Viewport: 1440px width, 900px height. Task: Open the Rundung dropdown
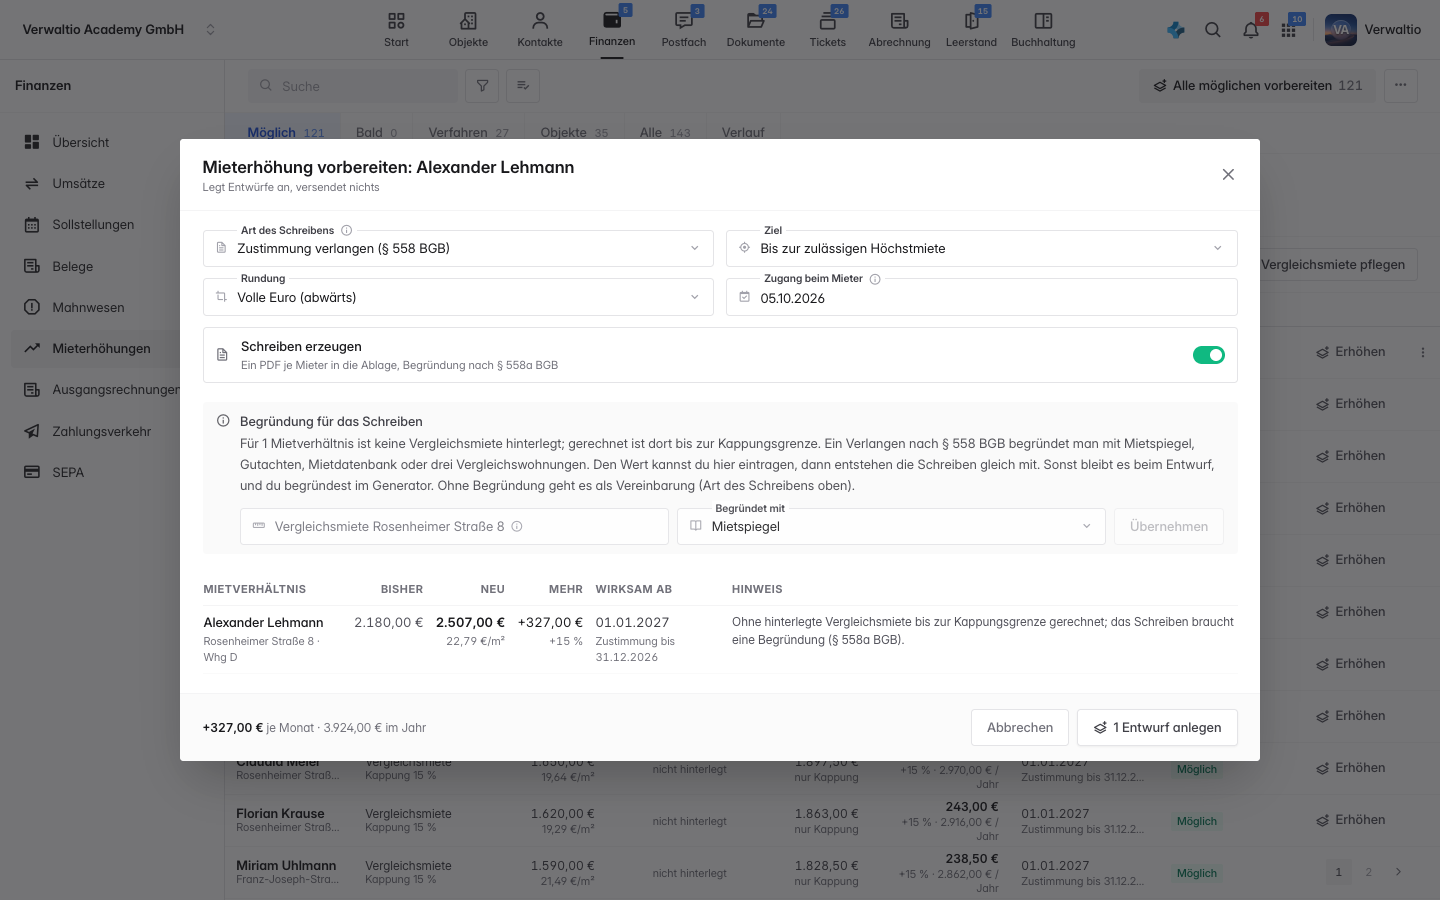point(458,298)
